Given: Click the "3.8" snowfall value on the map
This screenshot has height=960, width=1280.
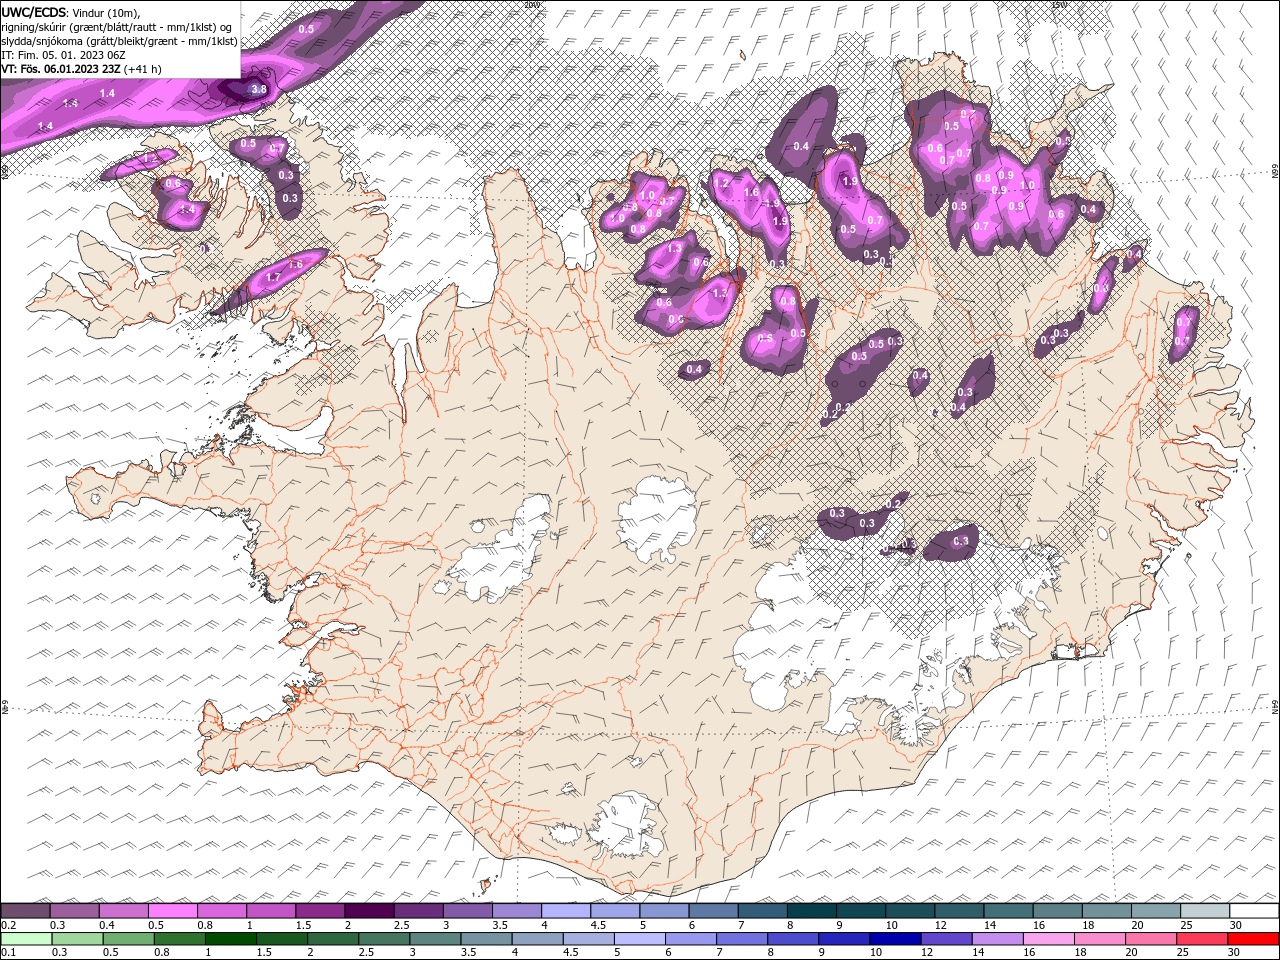Looking at the screenshot, I should tap(258, 89).
